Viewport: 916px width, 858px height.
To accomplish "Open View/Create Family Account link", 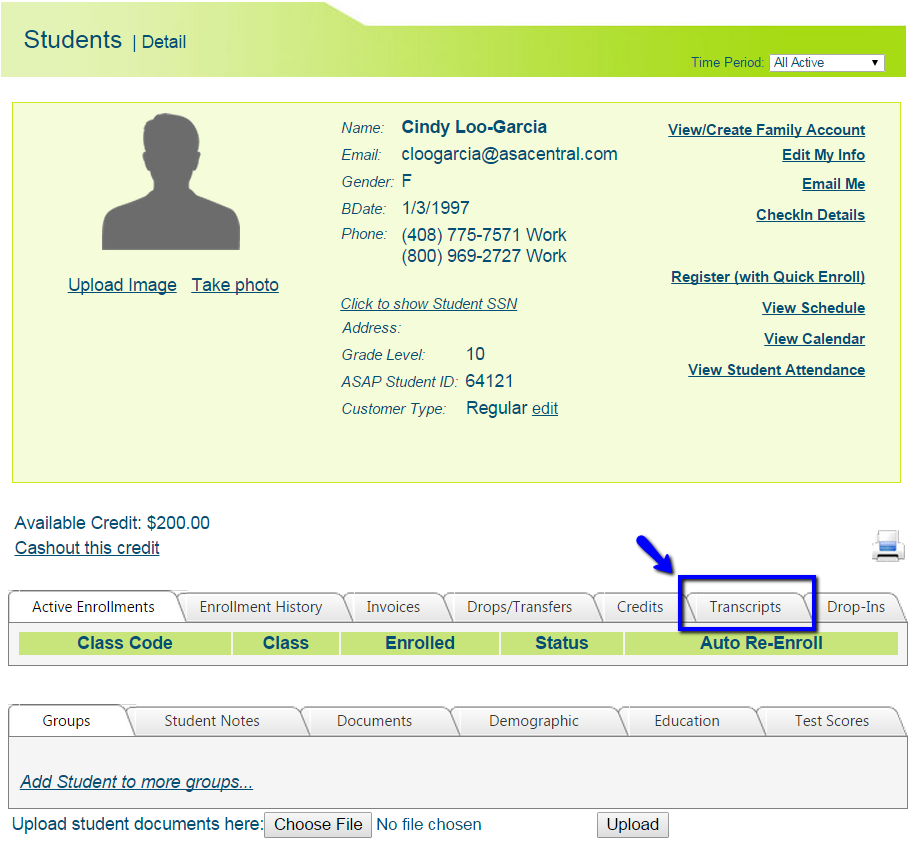I will click(x=766, y=130).
